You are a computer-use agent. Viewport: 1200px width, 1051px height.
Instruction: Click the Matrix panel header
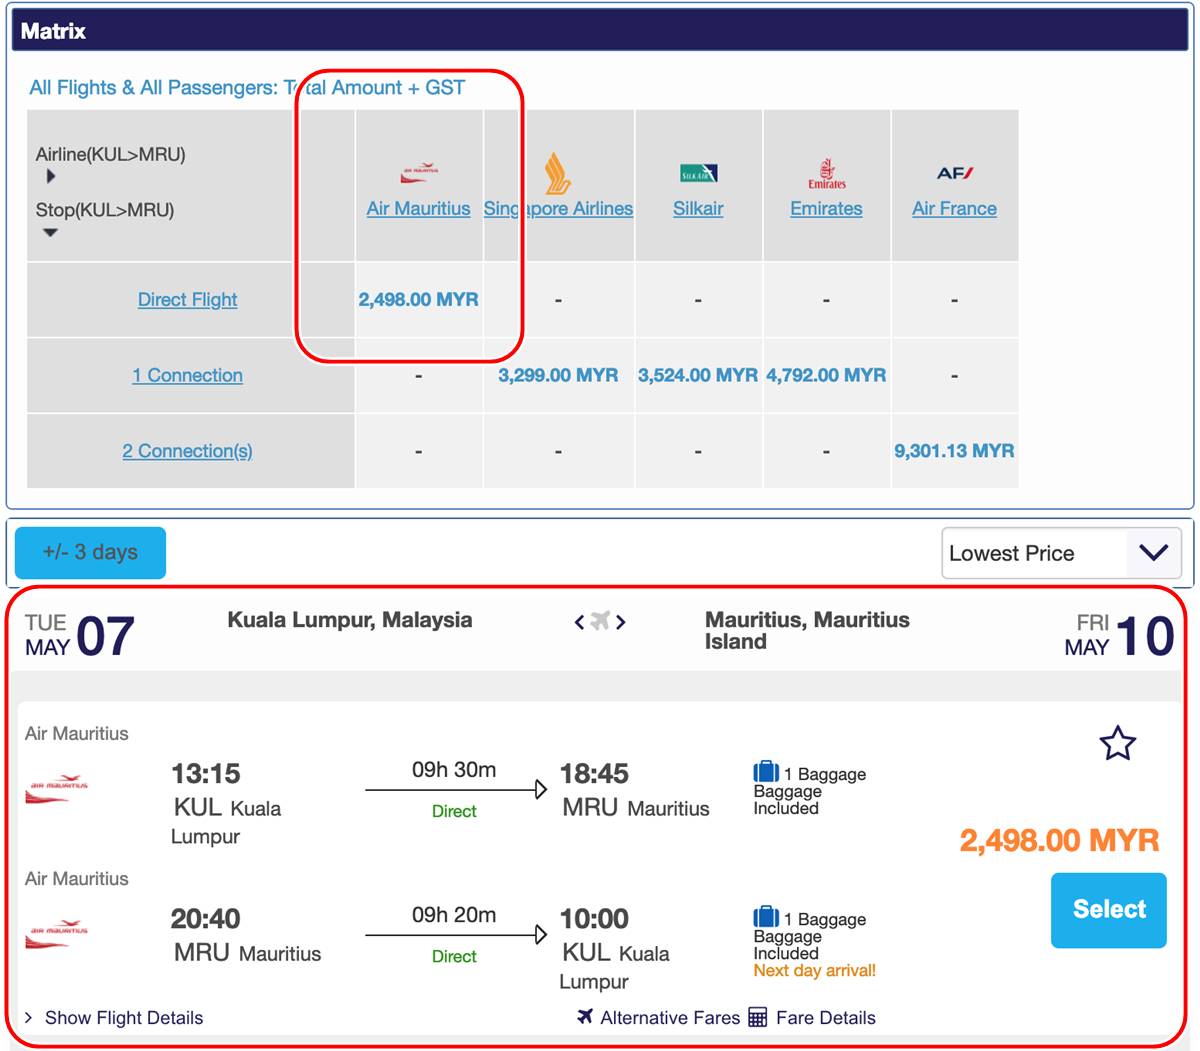click(x=600, y=31)
